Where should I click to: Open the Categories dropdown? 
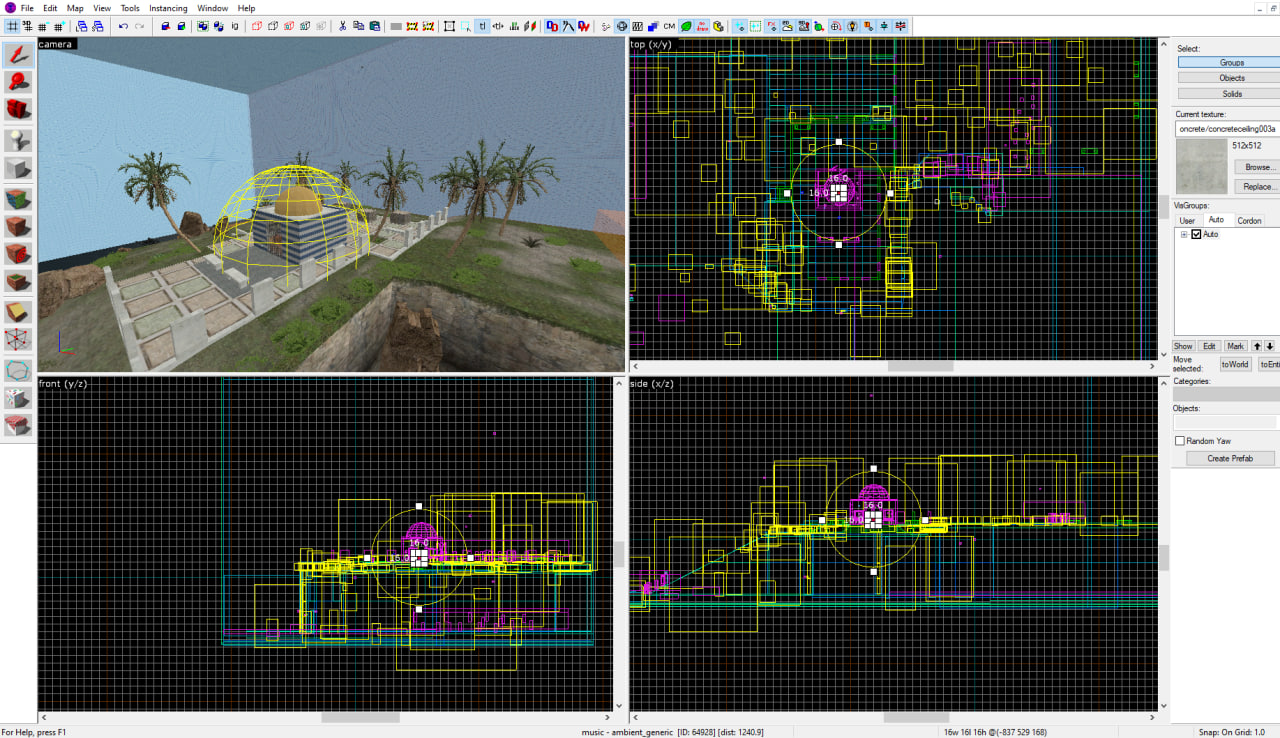coord(1226,394)
